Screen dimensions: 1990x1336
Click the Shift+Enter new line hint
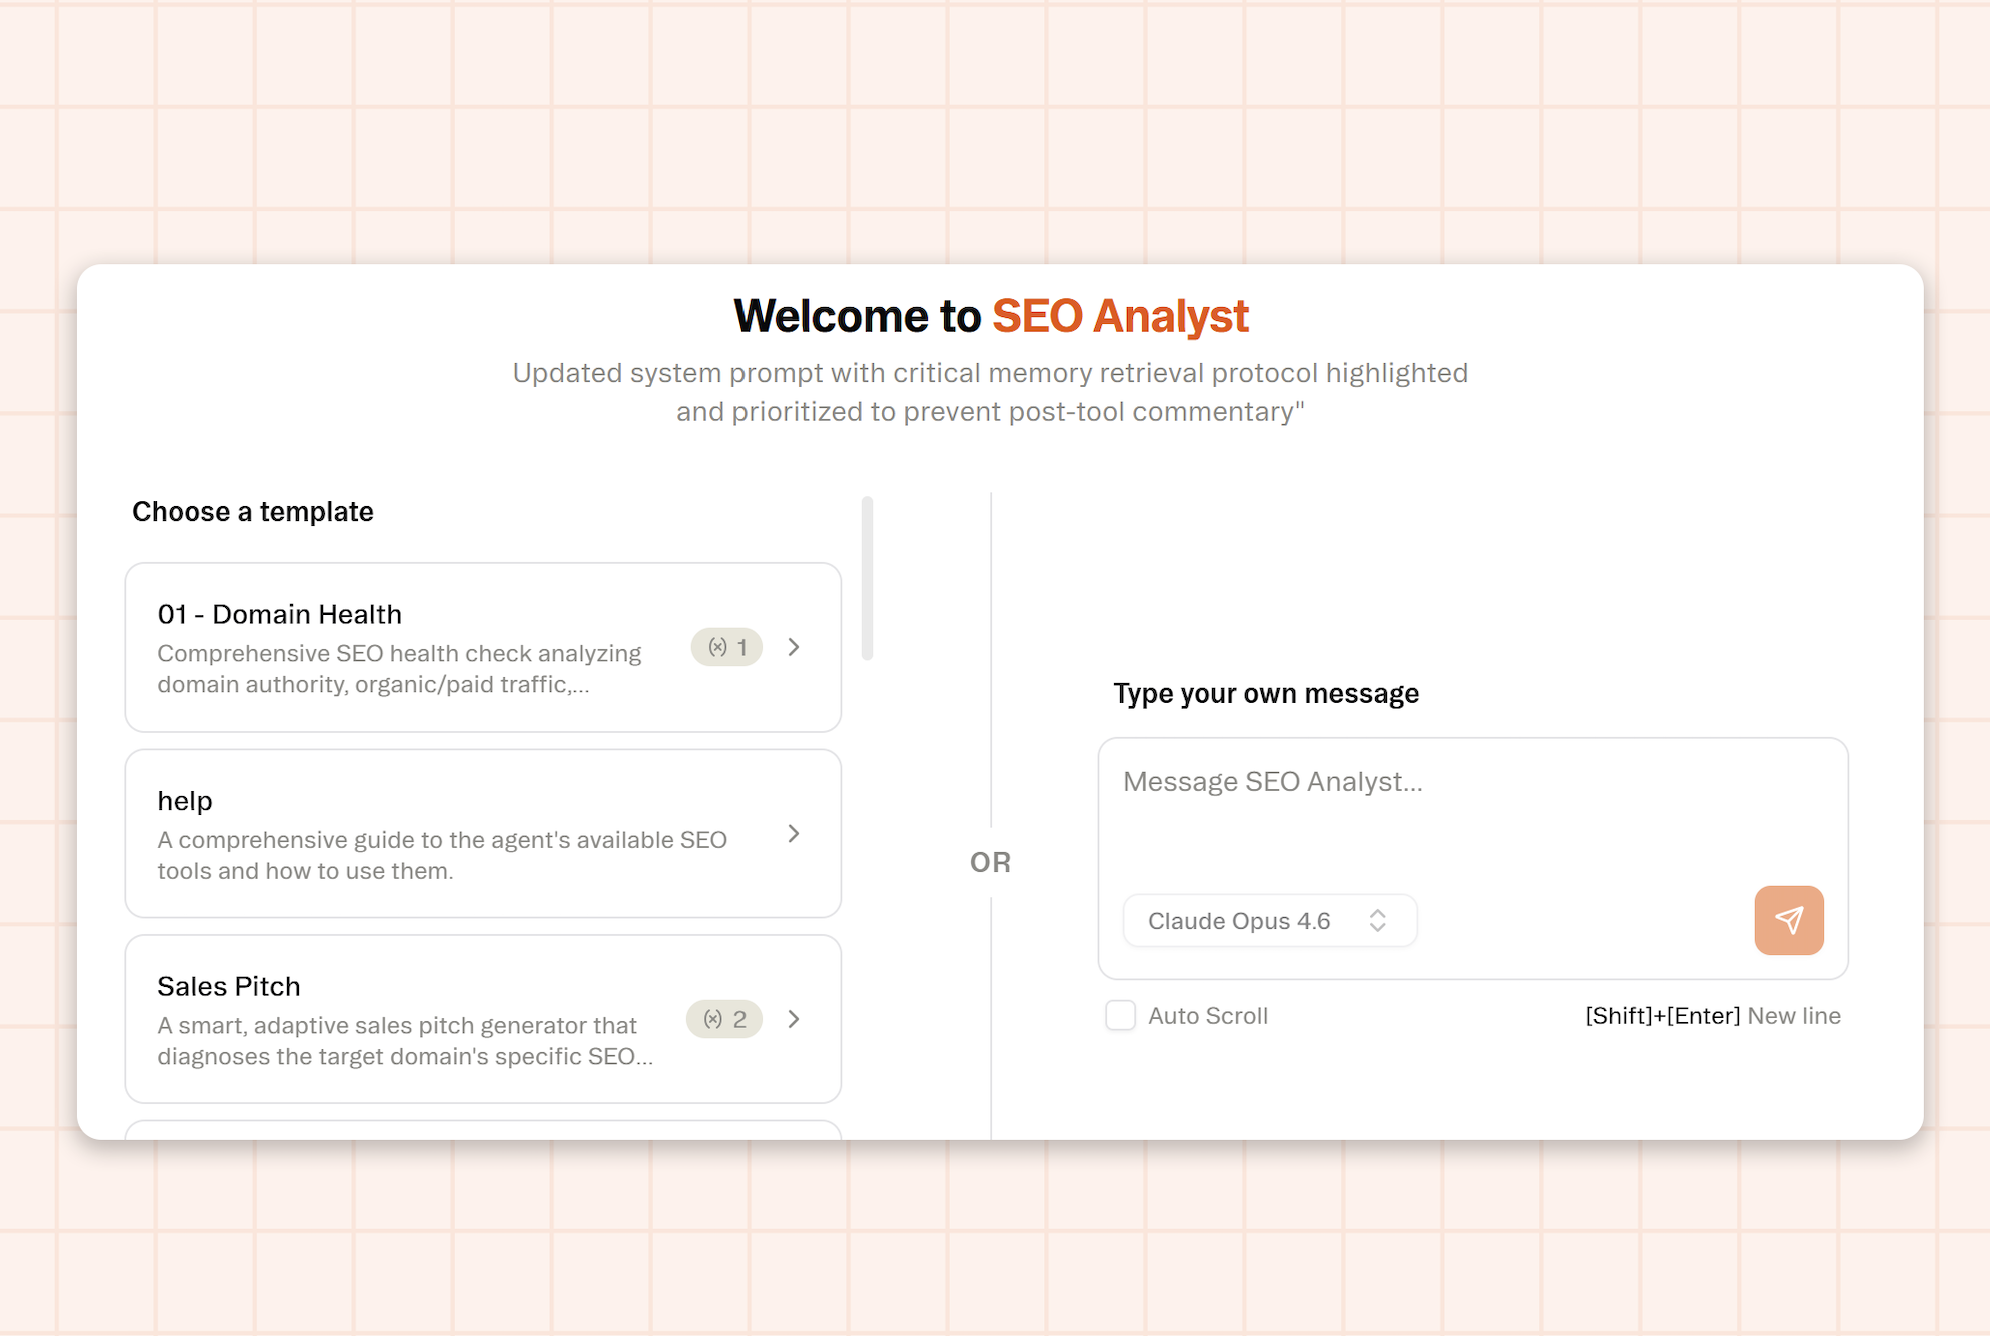(x=1712, y=1015)
